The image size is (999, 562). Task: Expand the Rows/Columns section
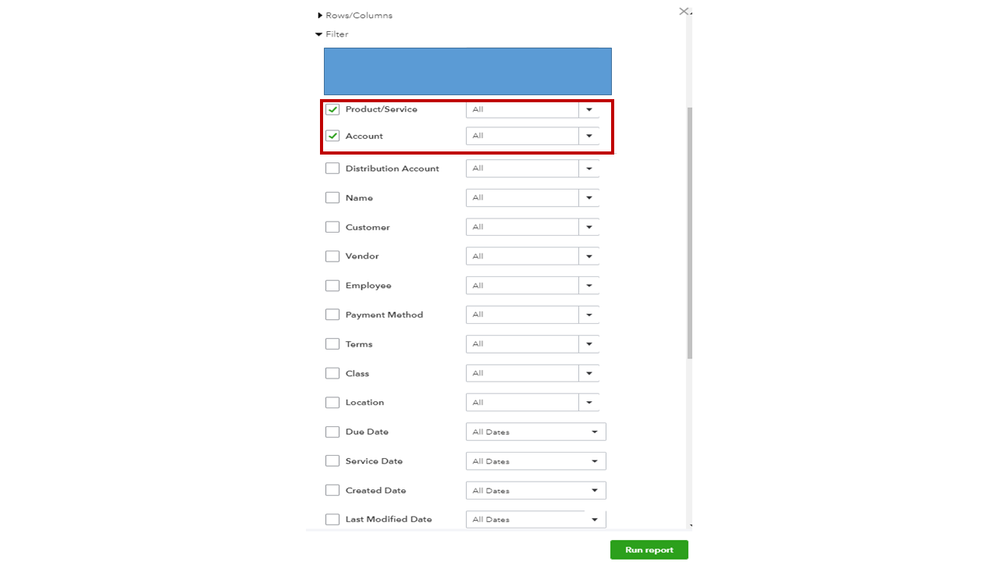tap(320, 16)
